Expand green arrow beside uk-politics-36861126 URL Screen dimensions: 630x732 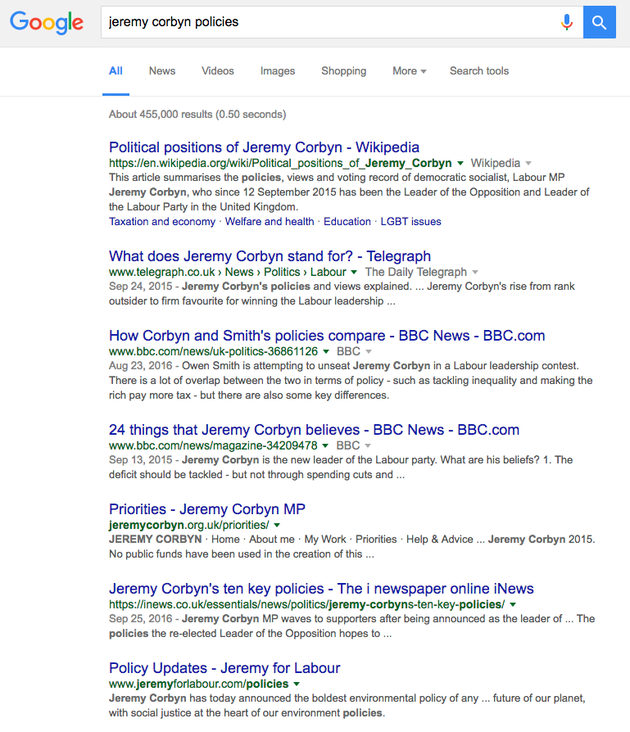click(x=326, y=352)
